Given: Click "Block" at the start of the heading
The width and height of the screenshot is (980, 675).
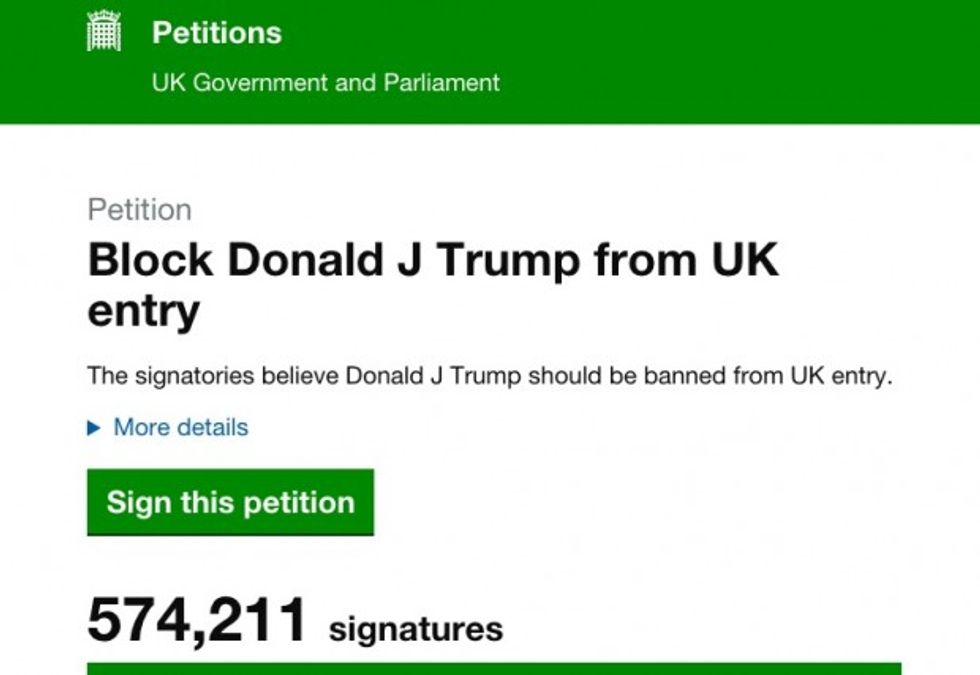Looking at the screenshot, I should pyautogui.click(x=150, y=260).
